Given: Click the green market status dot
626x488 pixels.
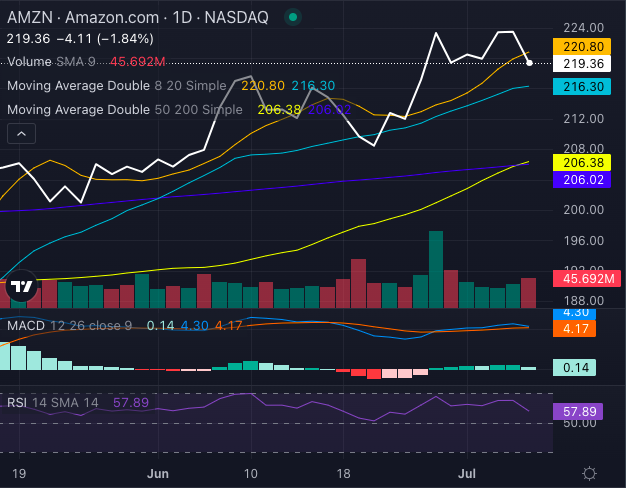Looking at the screenshot, I should [x=293, y=17].
